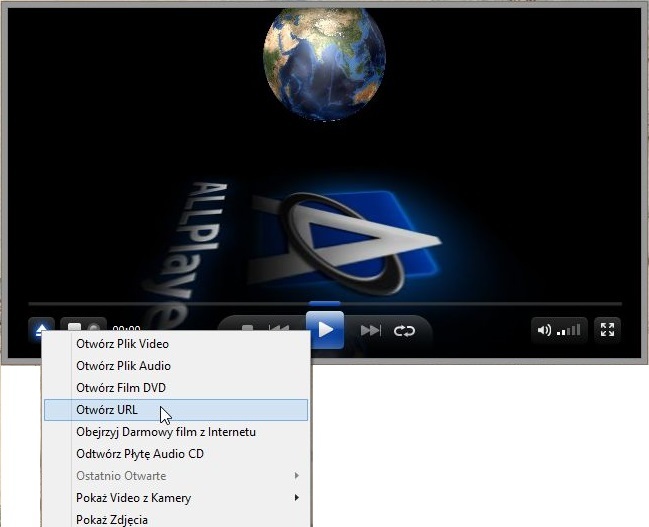Start playback with the Play button

[x=325, y=330]
